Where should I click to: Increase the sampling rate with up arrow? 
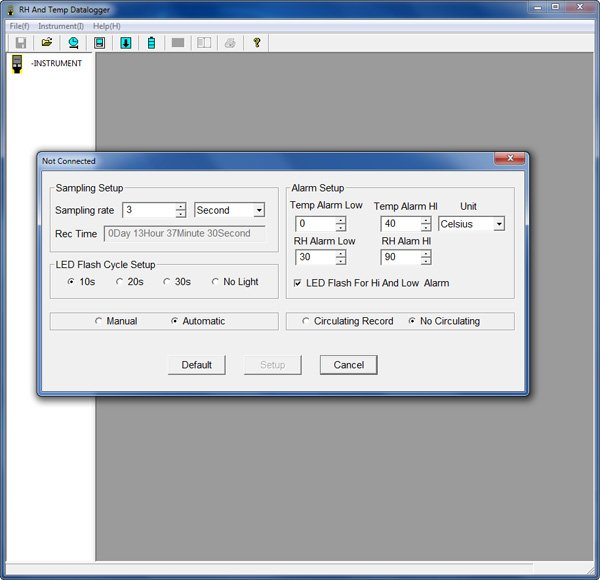click(180, 207)
